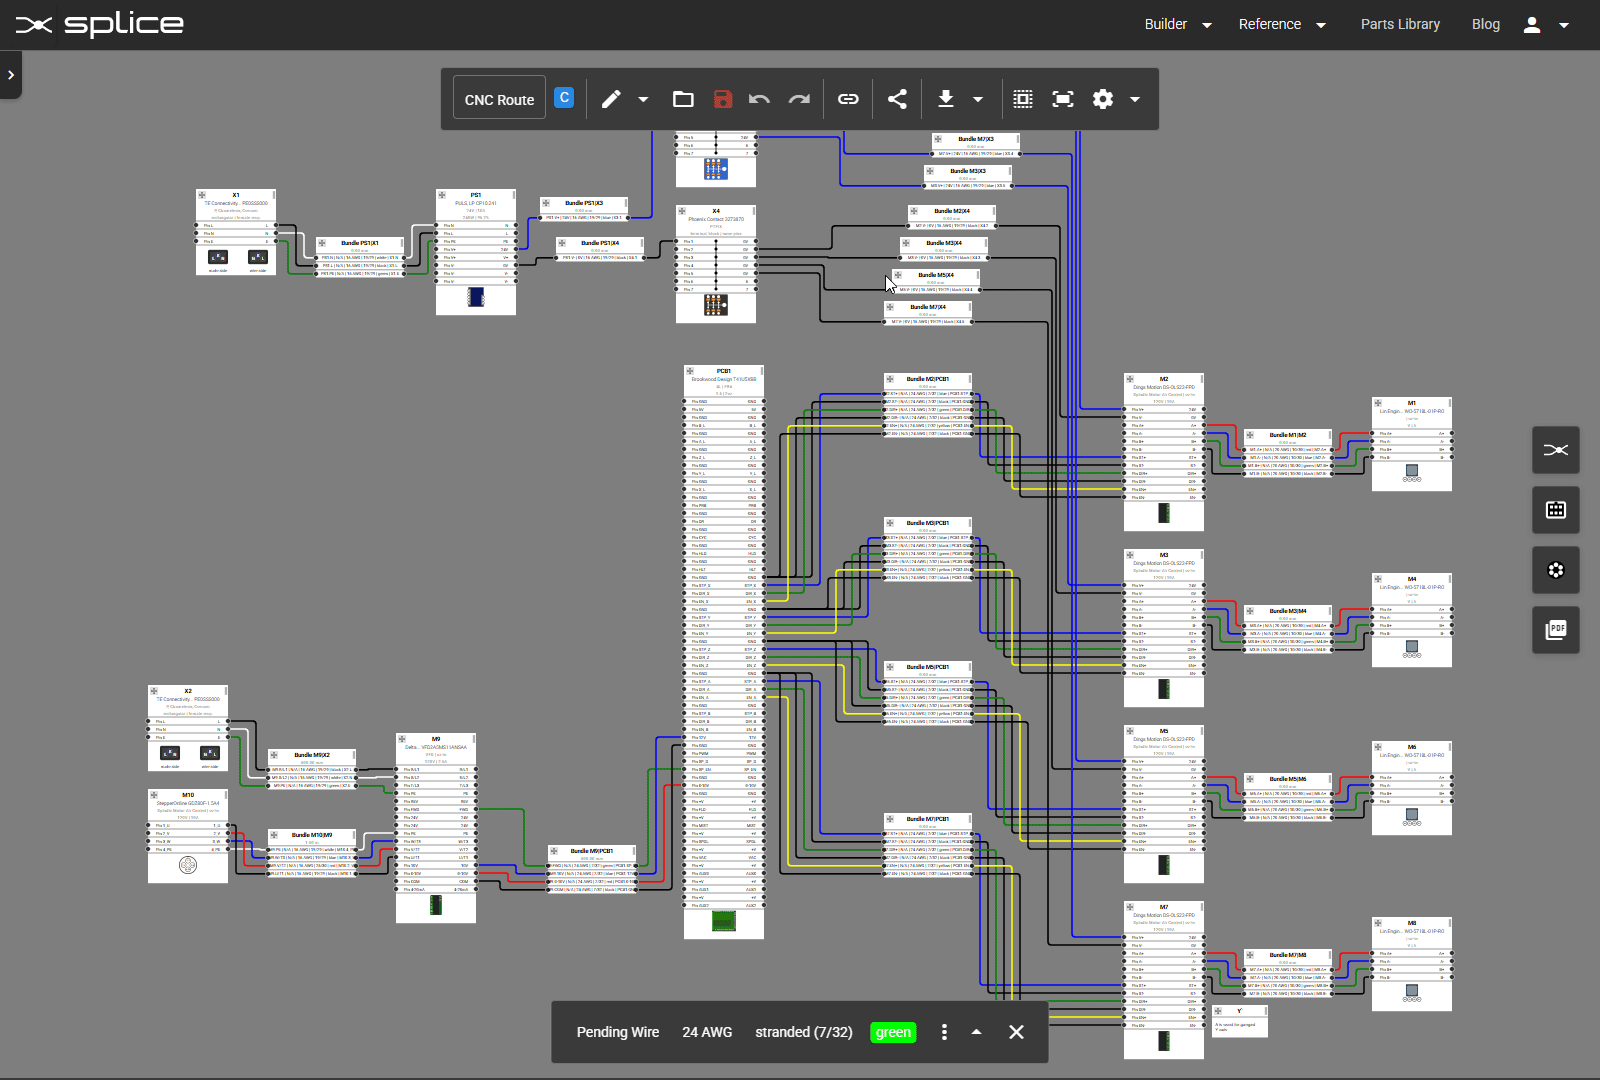Open the share options

point(897,99)
